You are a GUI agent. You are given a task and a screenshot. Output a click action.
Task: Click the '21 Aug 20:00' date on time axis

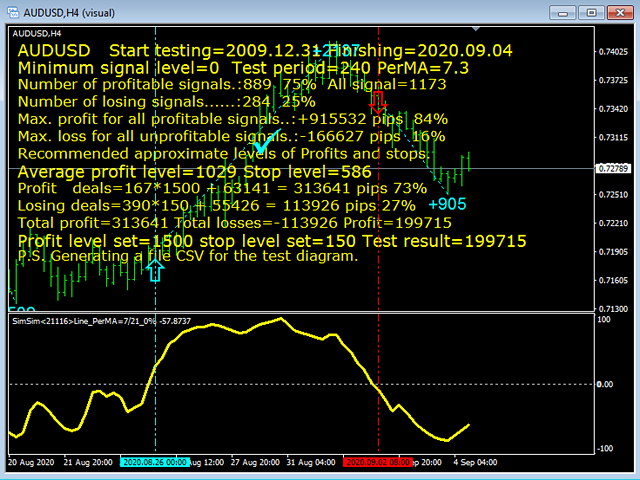coord(88,462)
